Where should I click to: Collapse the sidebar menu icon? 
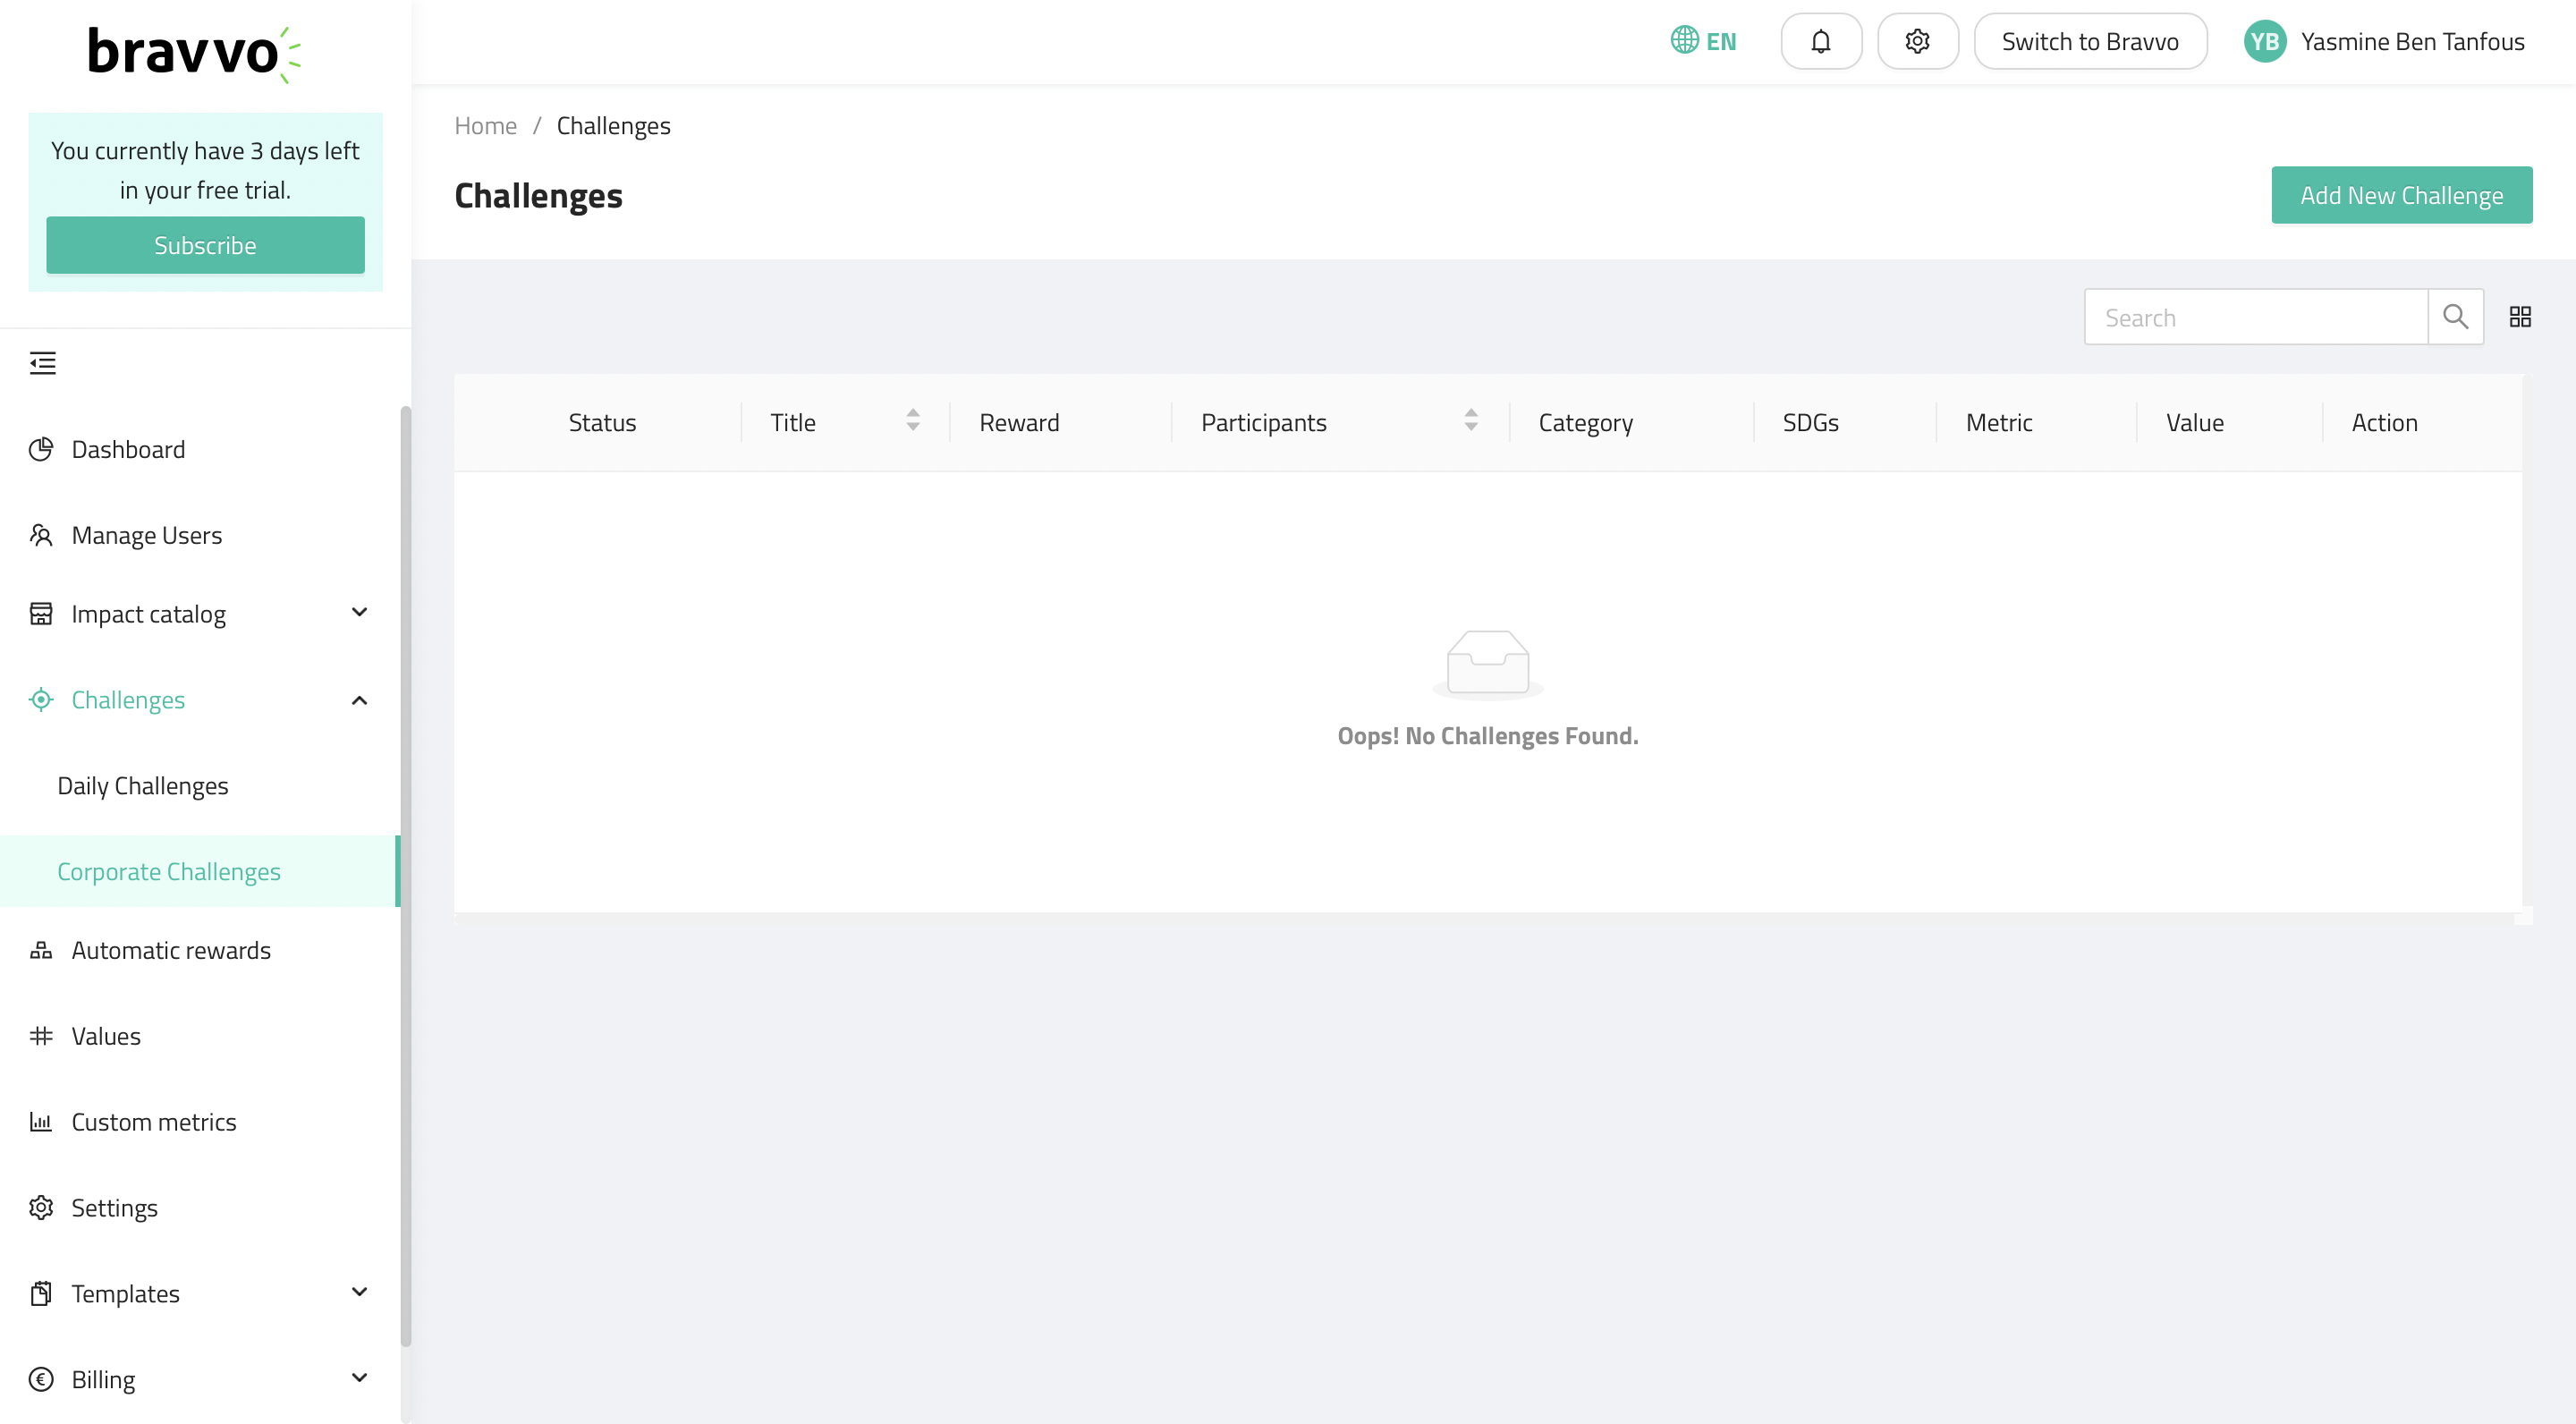[43, 363]
